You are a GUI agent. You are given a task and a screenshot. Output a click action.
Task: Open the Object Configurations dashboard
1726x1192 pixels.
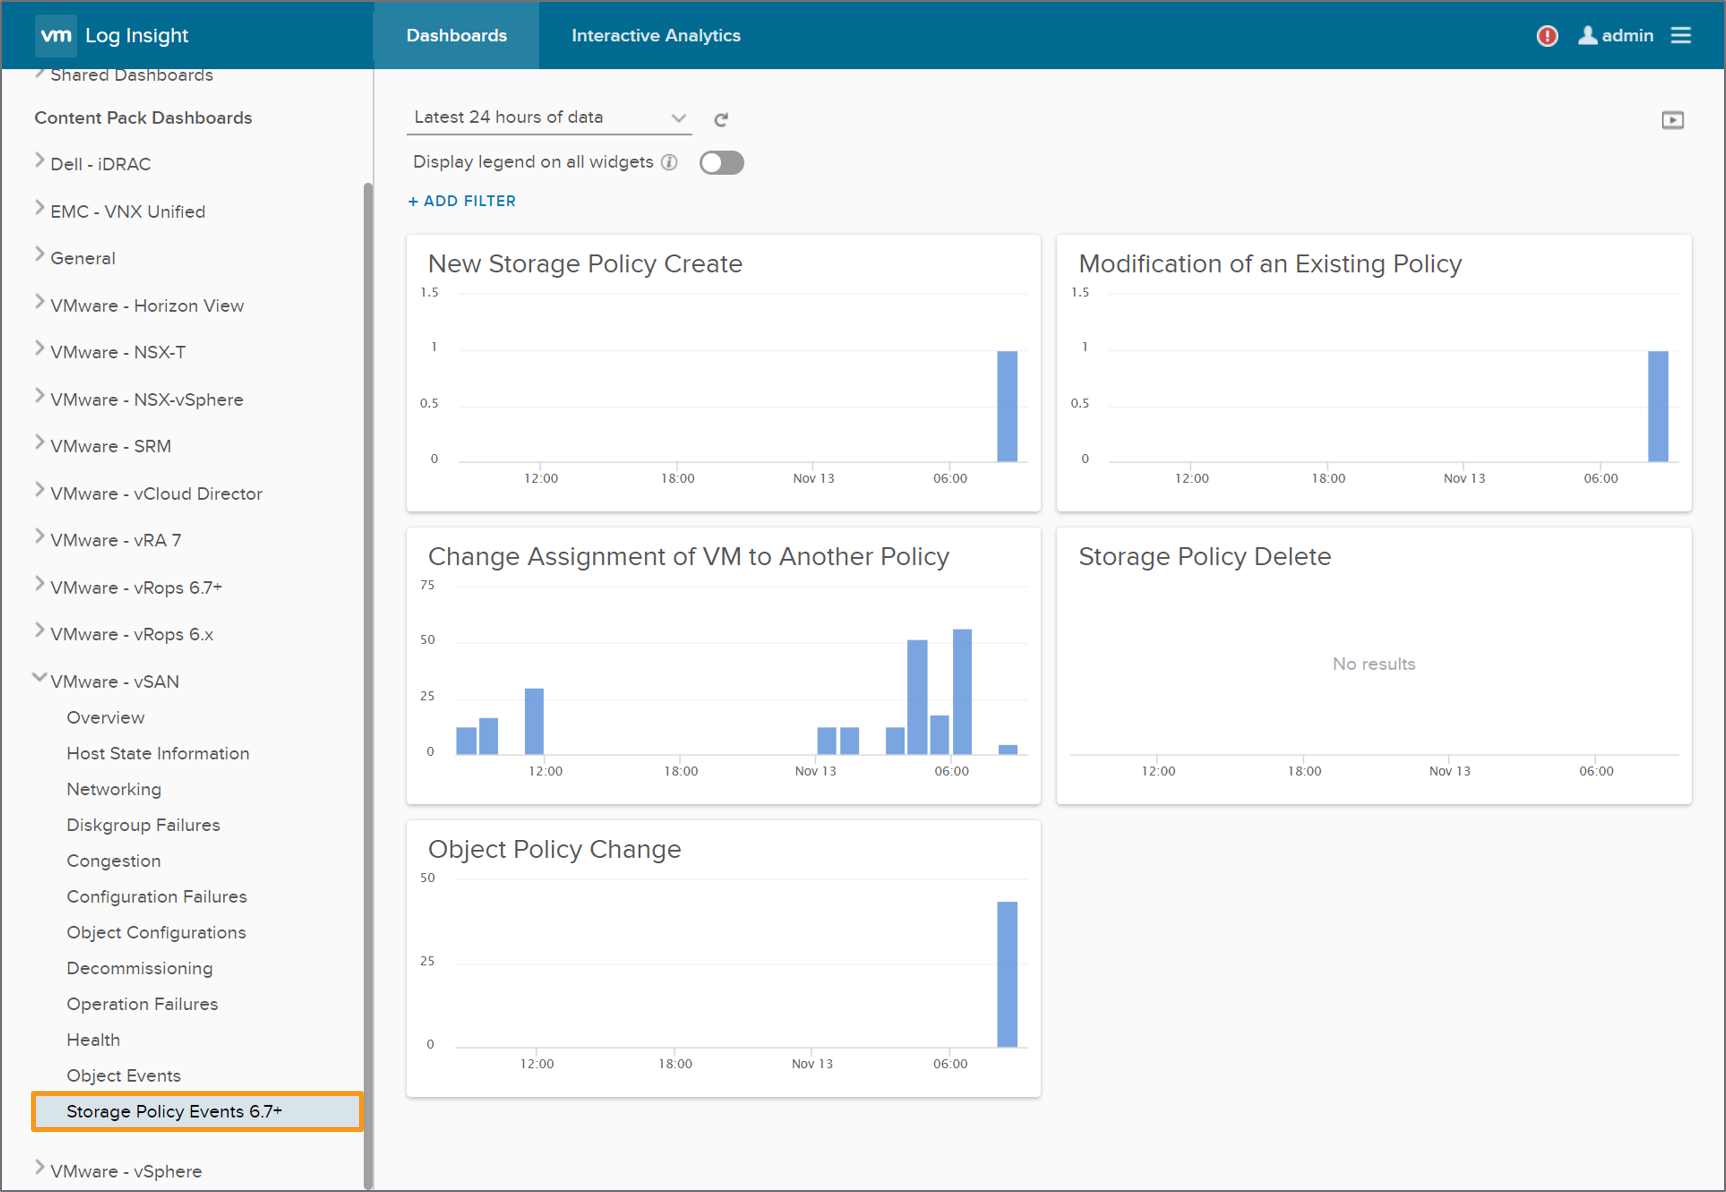tap(156, 933)
